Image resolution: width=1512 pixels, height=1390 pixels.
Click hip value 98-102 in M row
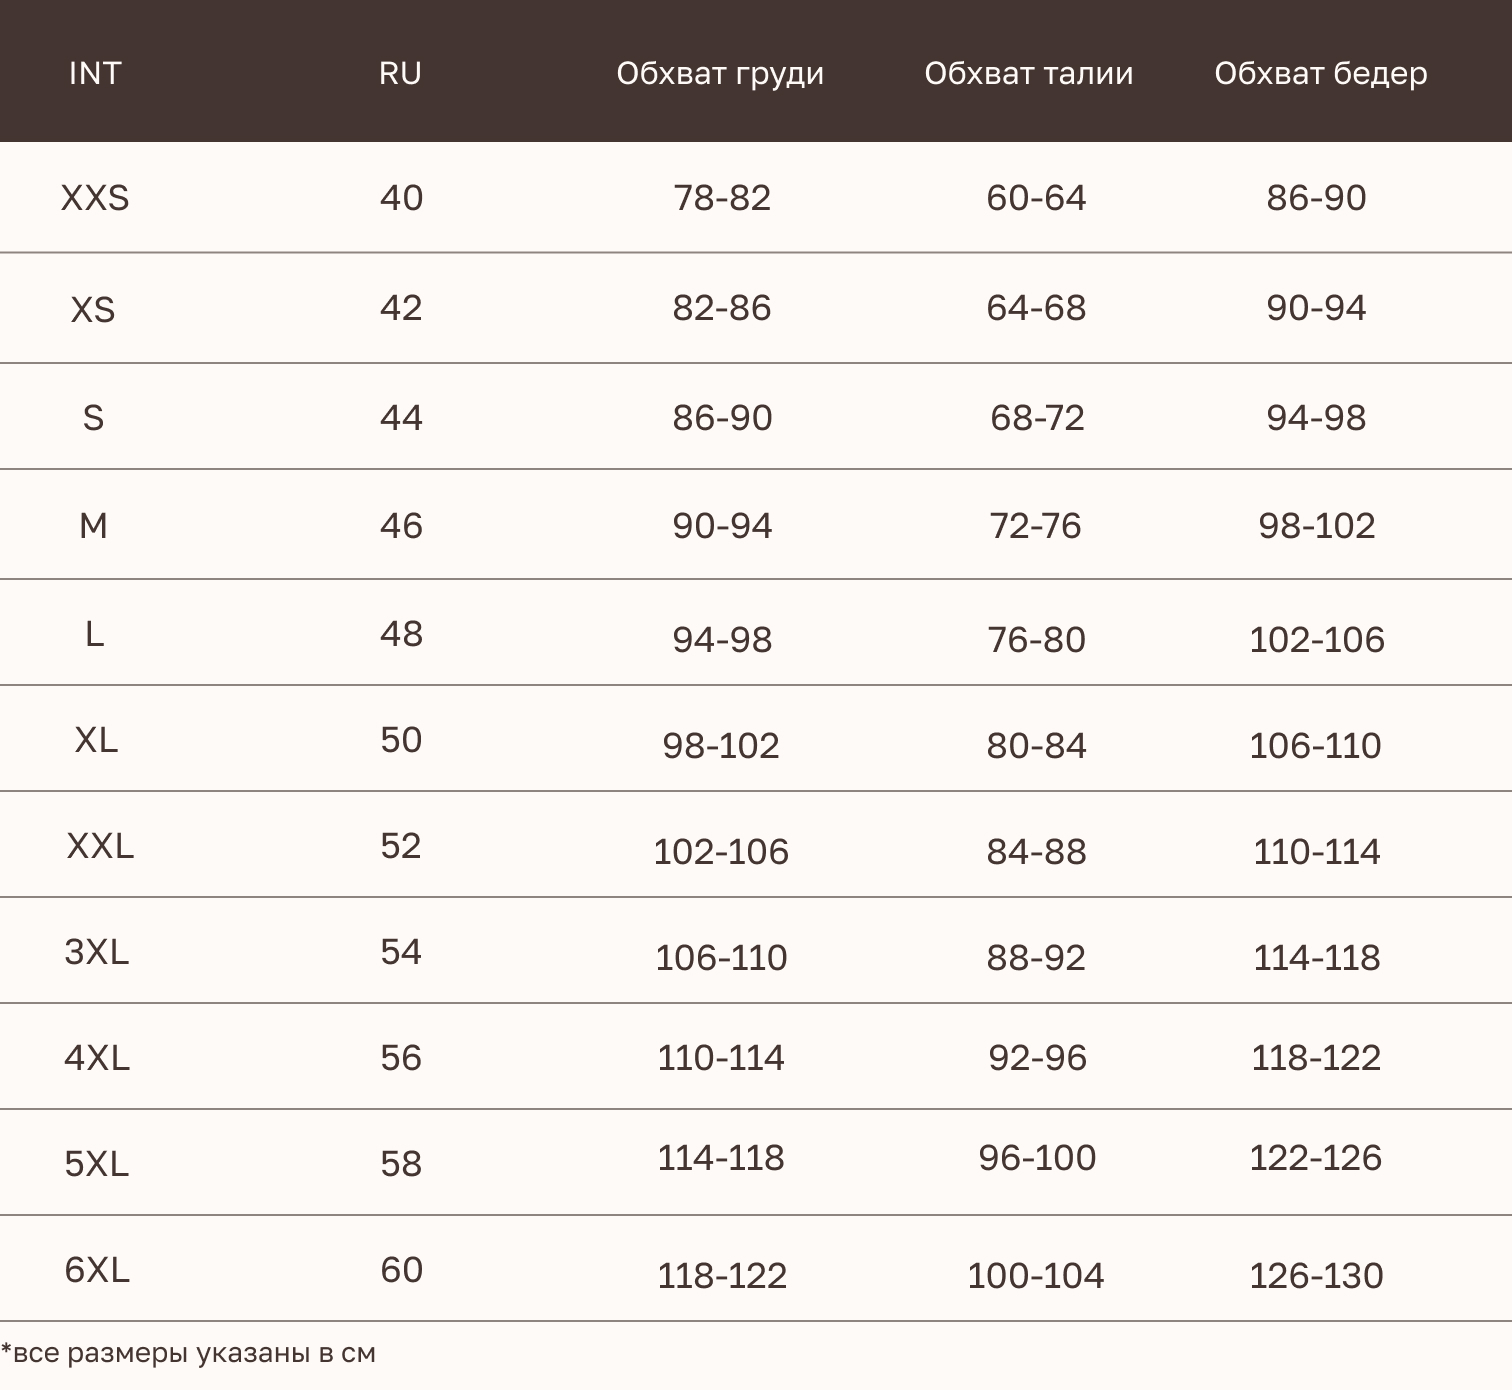(1316, 525)
